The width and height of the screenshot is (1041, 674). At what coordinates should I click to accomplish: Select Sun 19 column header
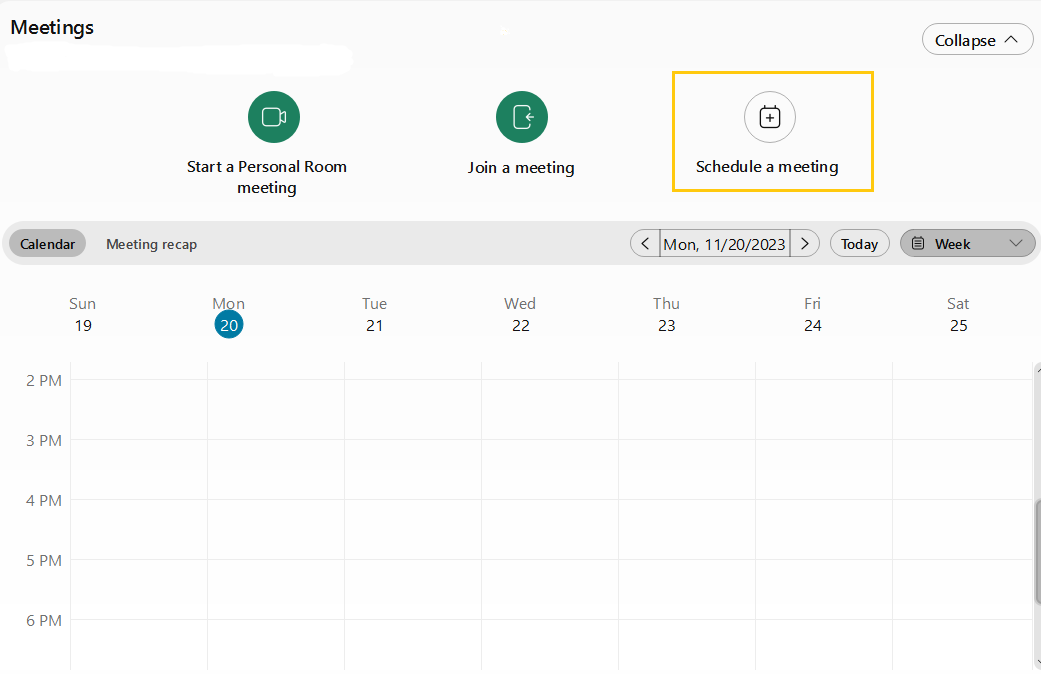[x=83, y=314]
